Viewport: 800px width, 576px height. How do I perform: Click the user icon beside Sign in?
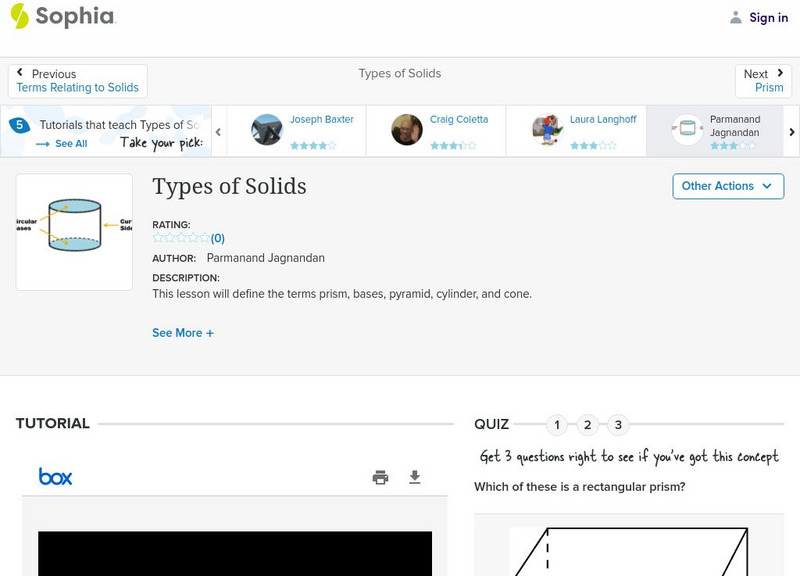736,17
